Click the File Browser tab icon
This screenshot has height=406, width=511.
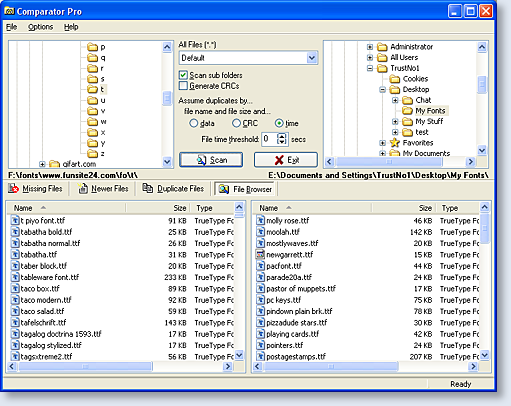tap(224, 189)
